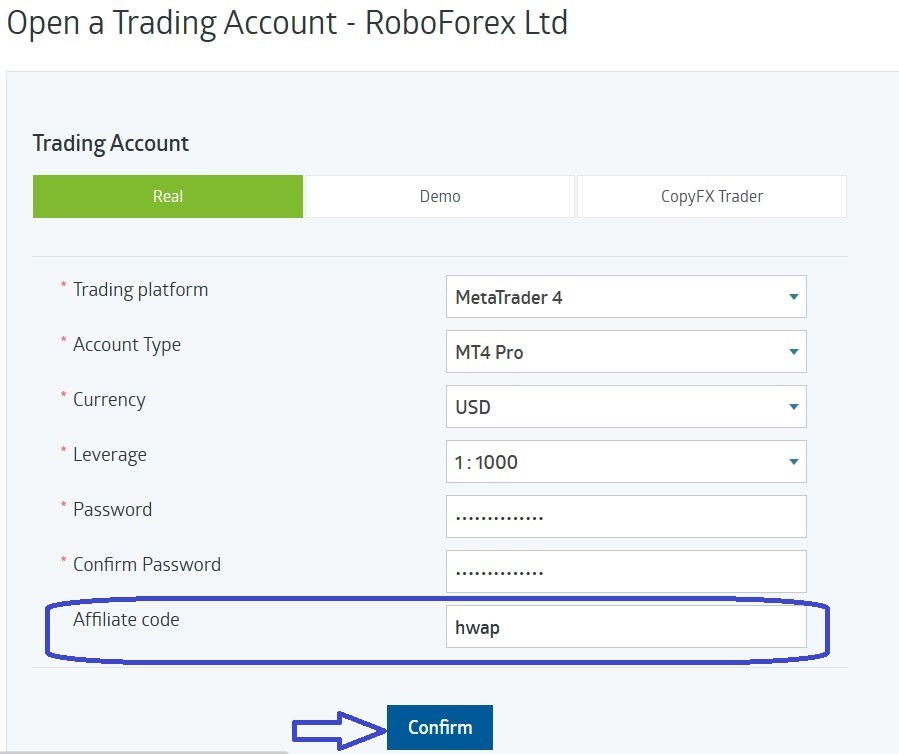Click the Trading platform label
The image size is (899, 754).
point(140,290)
